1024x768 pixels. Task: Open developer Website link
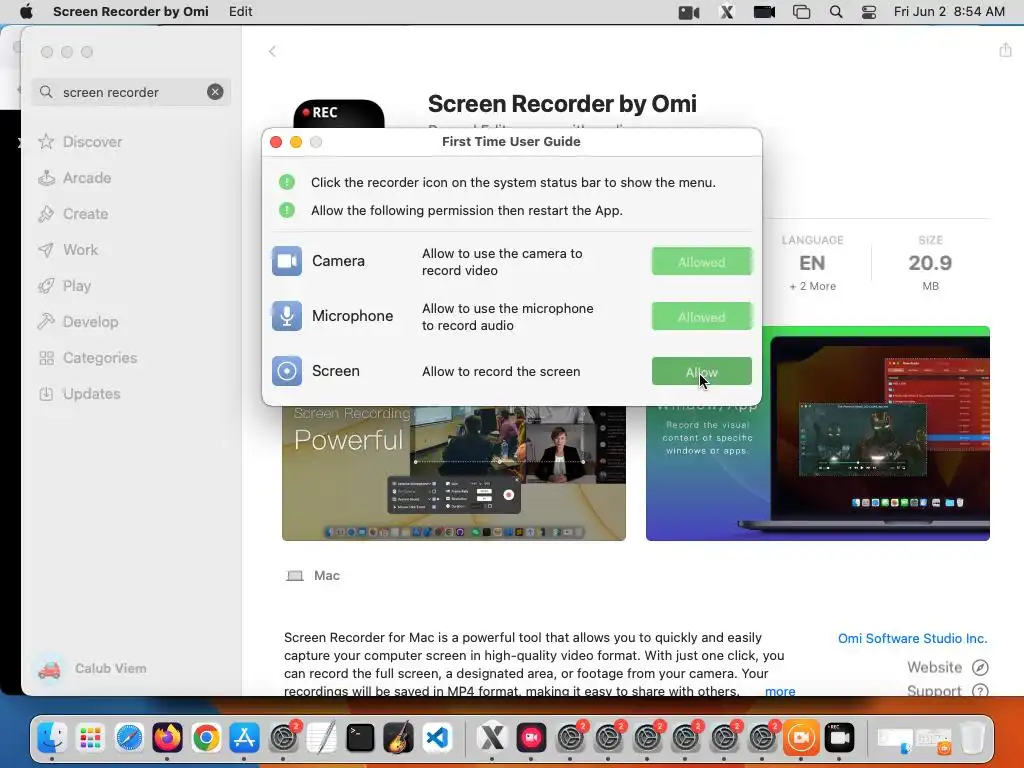[947, 667]
